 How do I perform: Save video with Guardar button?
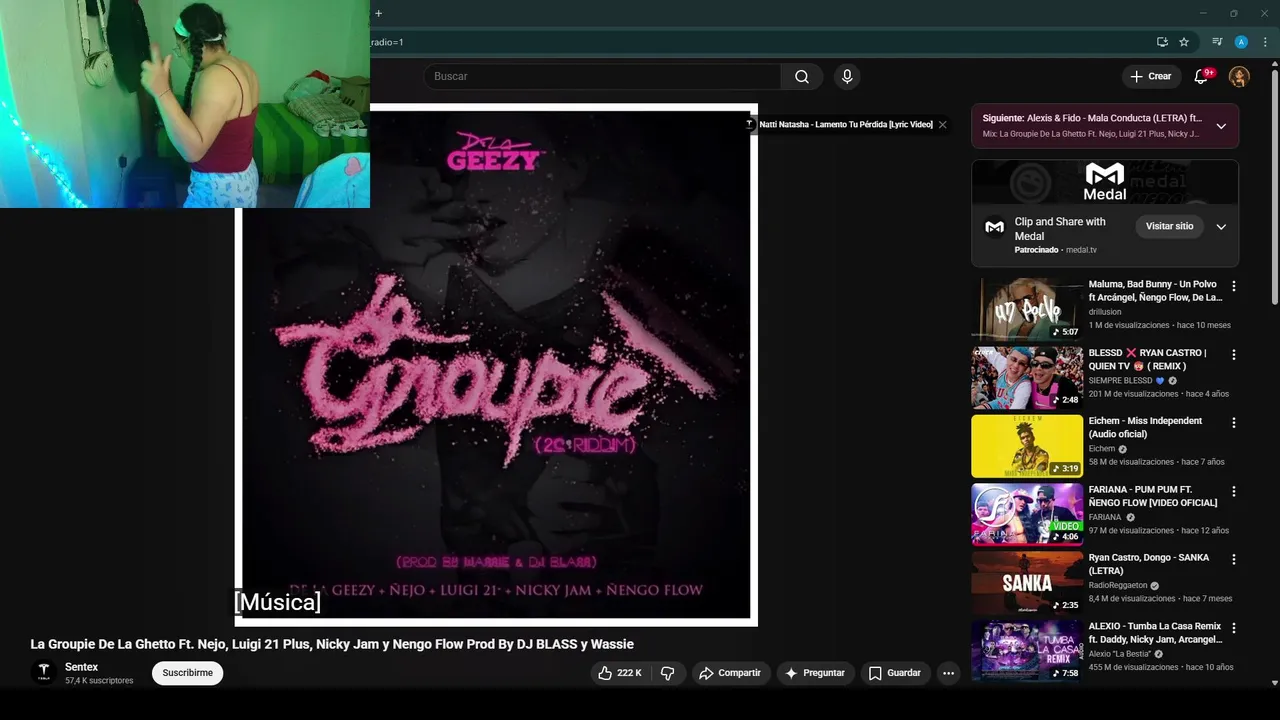(894, 673)
